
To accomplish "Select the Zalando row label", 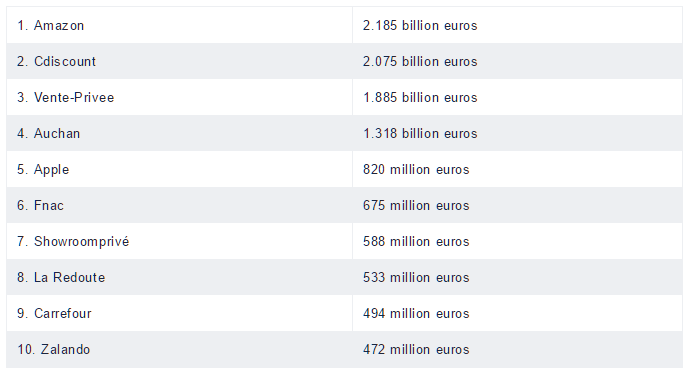I will 179,349.
